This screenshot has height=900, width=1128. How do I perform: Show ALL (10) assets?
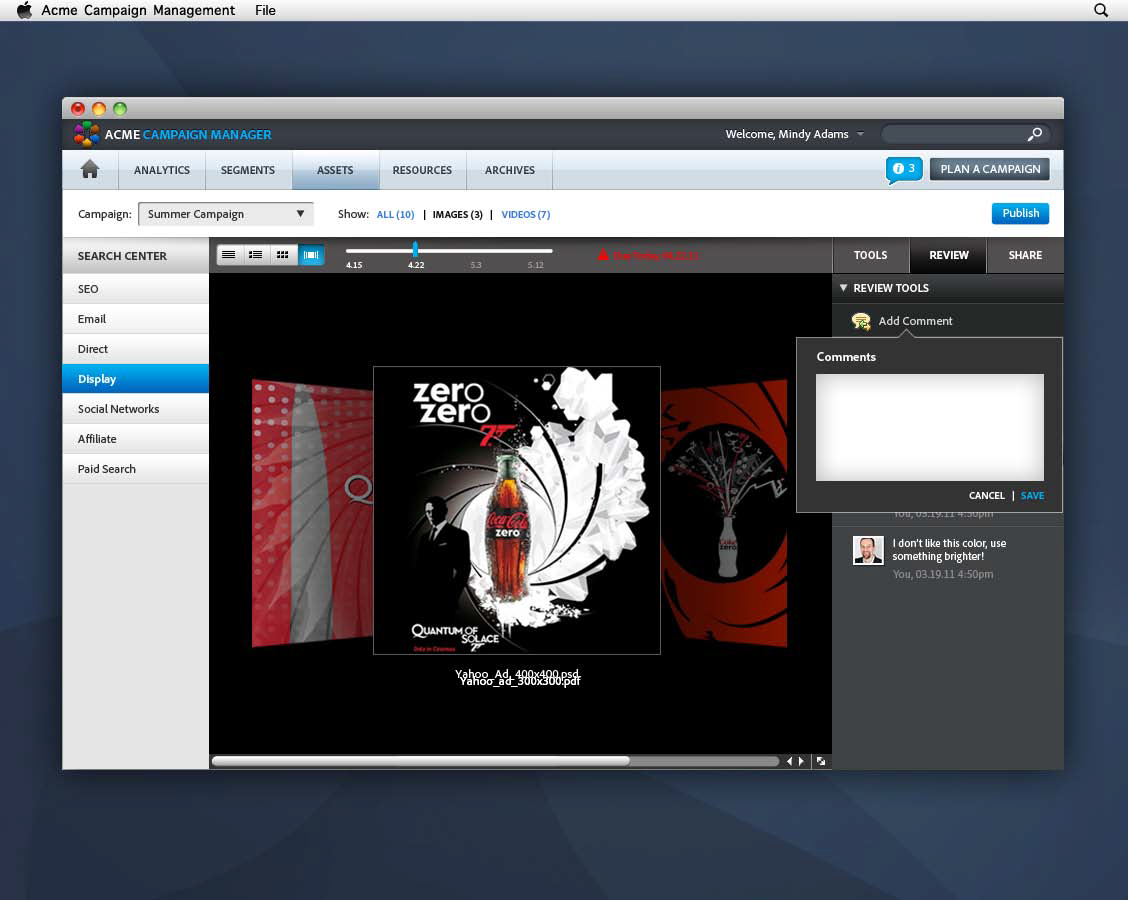[x=395, y=214]
